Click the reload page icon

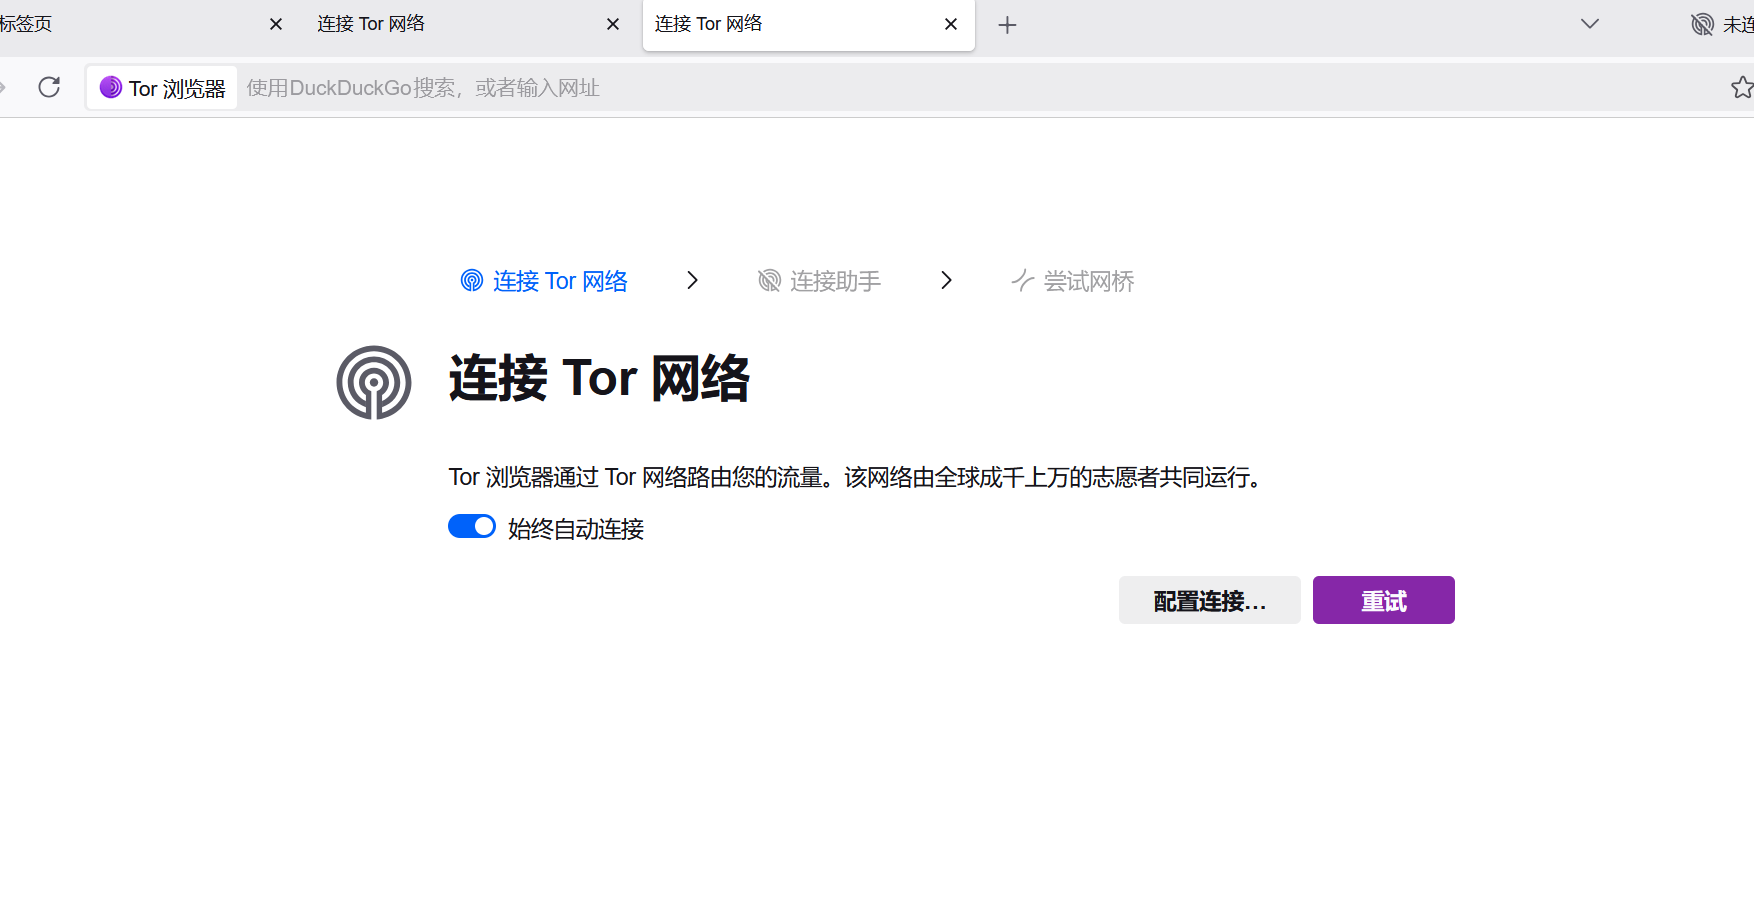point(49,87)
